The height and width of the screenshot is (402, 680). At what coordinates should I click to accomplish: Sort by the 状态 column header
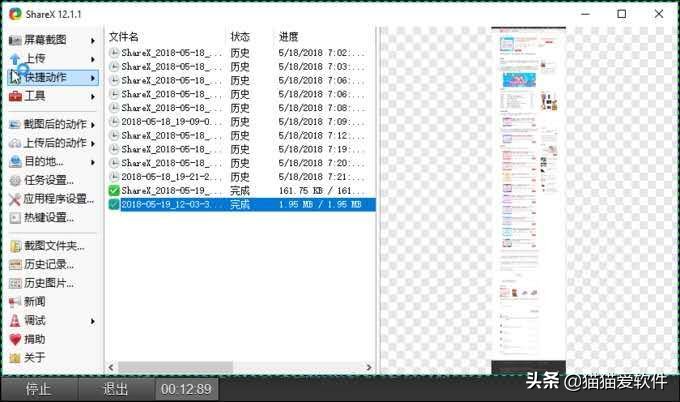[240, 37]
